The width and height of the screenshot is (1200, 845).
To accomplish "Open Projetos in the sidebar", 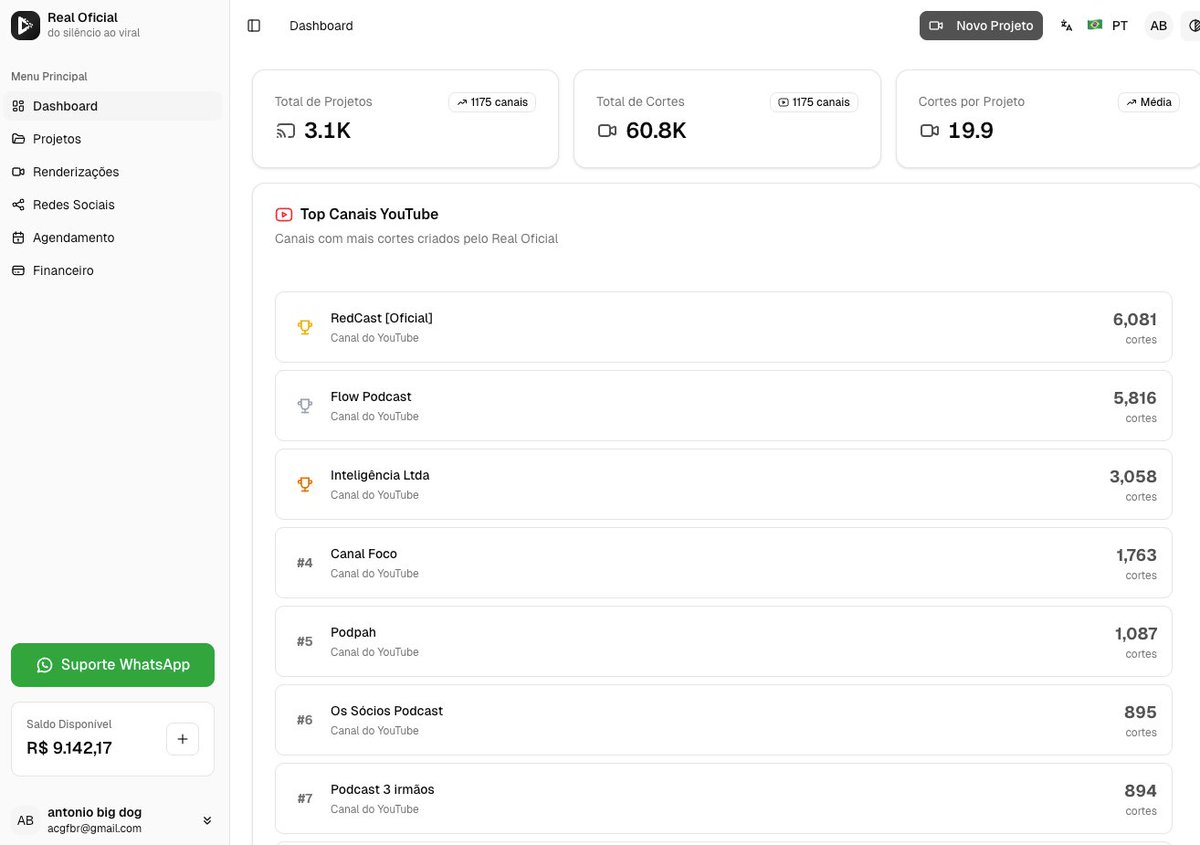I will [x=112, y=139].
